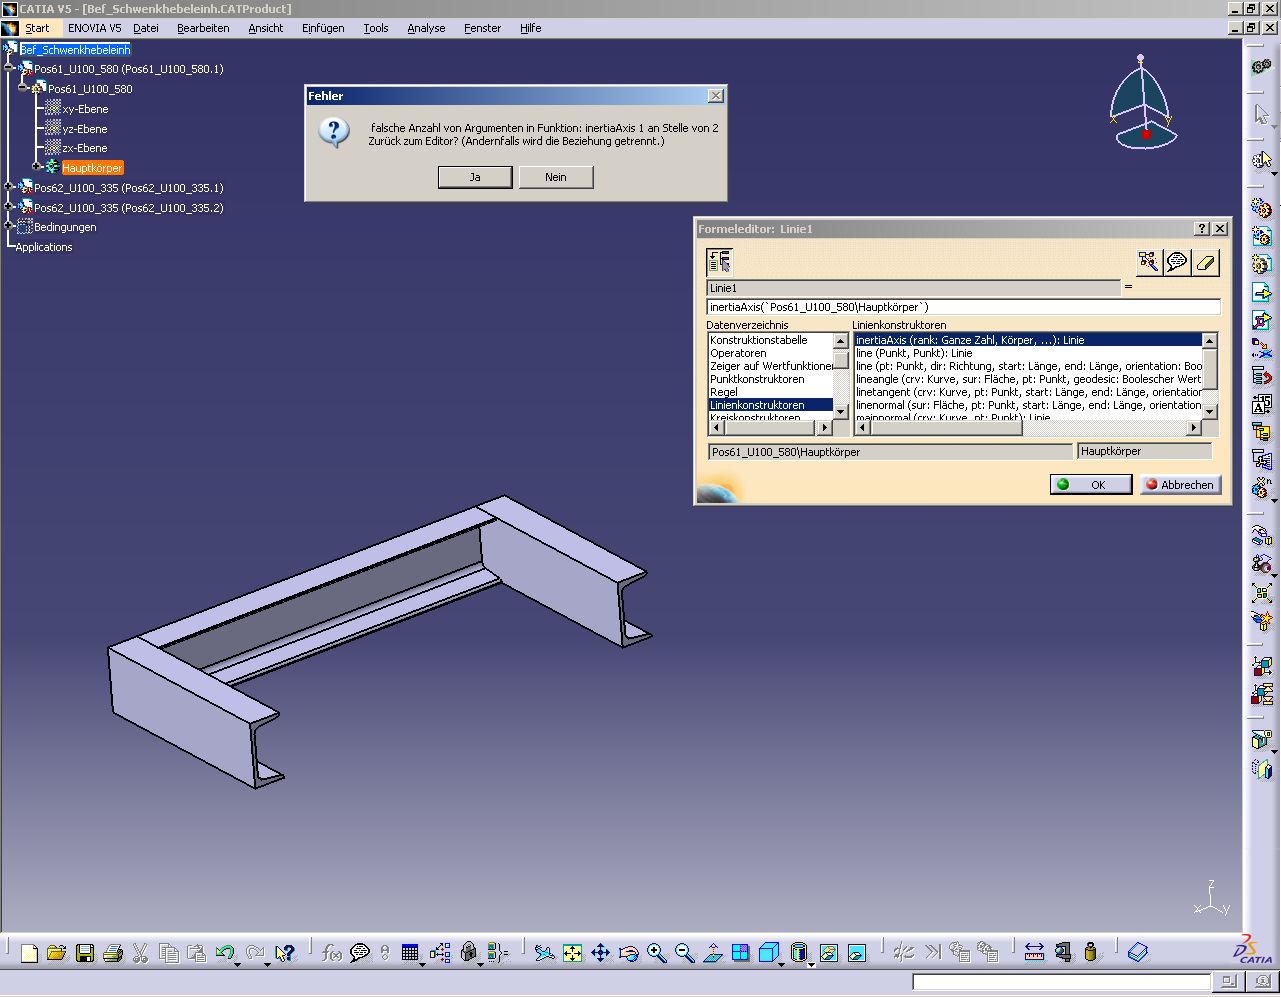Save using the floppy disk icon
Viewport: 1281px width, 997px height.
click(x=85, y=953)
